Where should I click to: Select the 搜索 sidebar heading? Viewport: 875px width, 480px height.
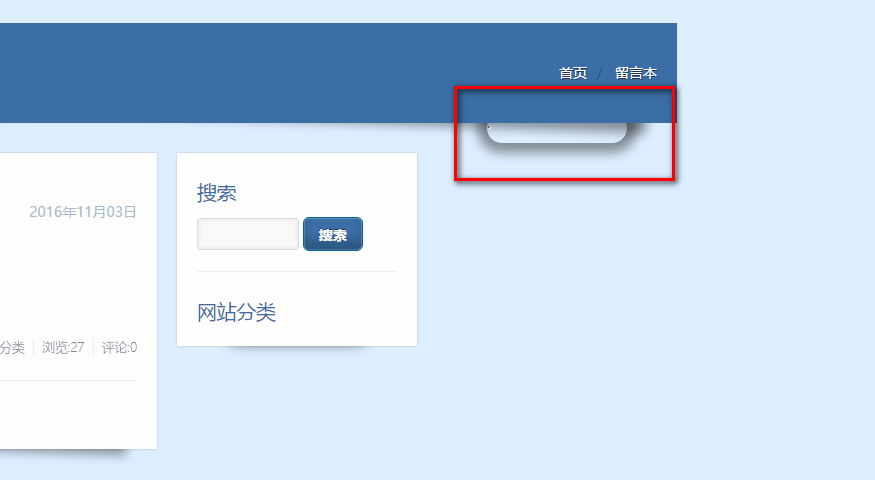click(217, 193)
